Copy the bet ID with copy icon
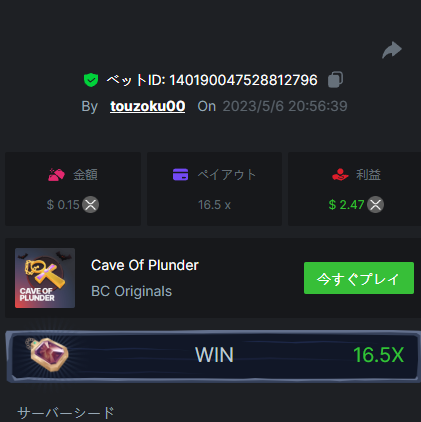This screenshot has height=422, width=421. point(335,80)
